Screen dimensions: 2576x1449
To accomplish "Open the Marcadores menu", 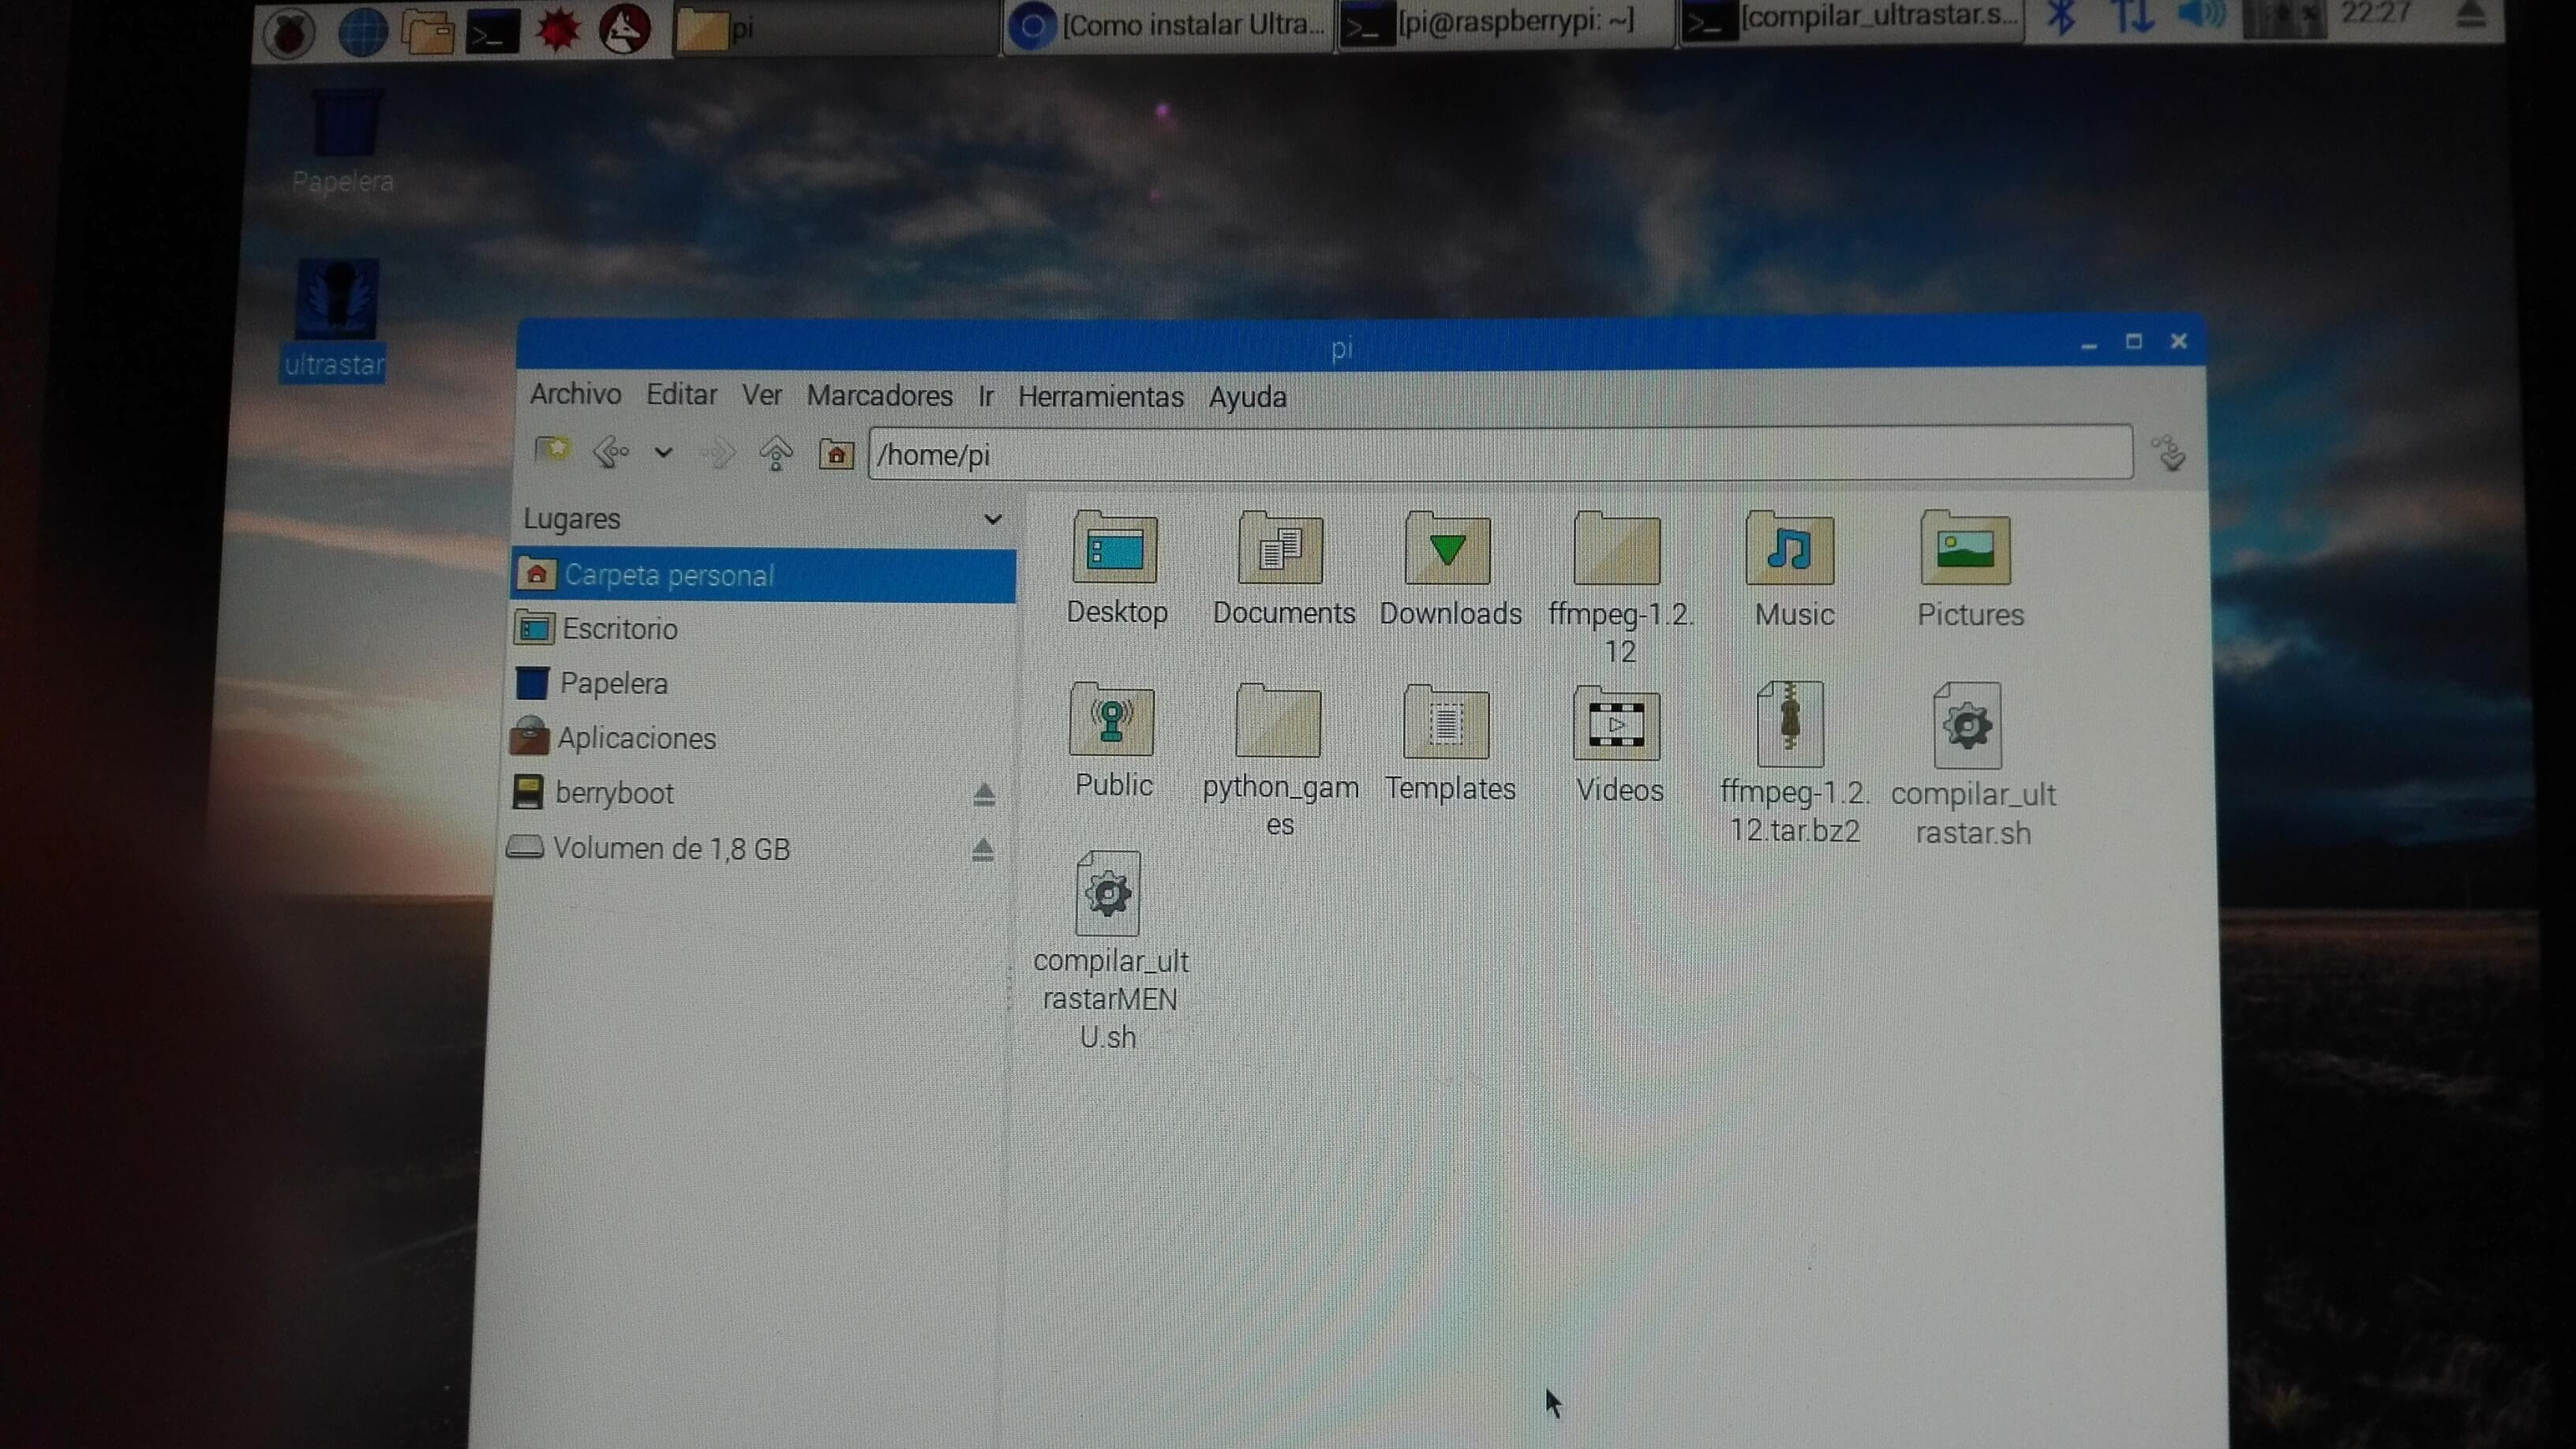I will point(879,396).
